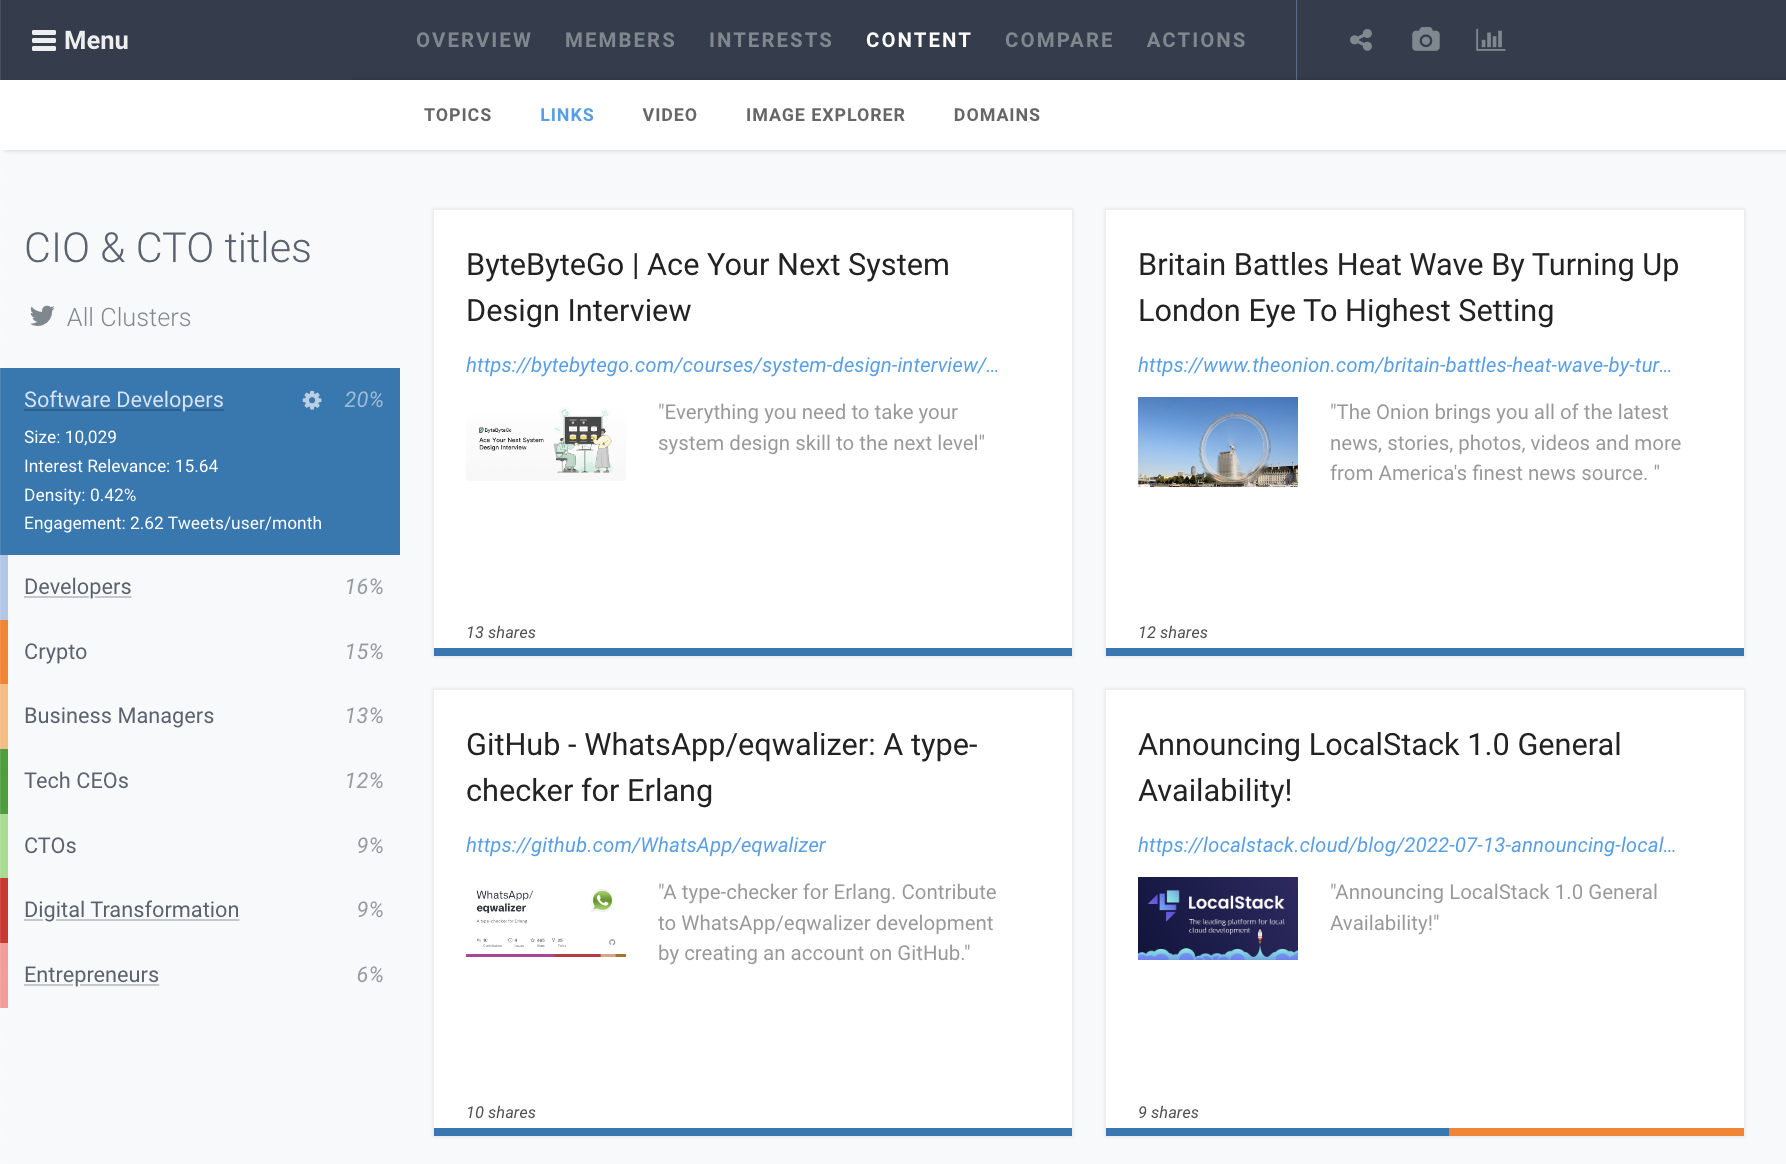The width and height of the screenshot is (1786, 1164).
Task: Click the Density: 0.42% stat
Action: click(x=80, y=495)
